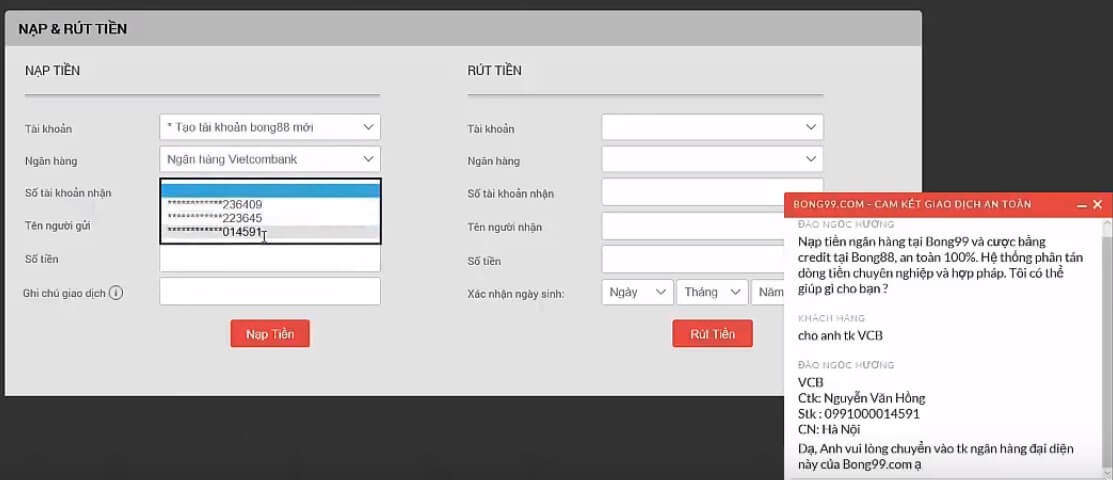The width and height of the screenshot is (1113, 480).
Task: Click the deposit Số tiền input field
Action: coord(269,259)
